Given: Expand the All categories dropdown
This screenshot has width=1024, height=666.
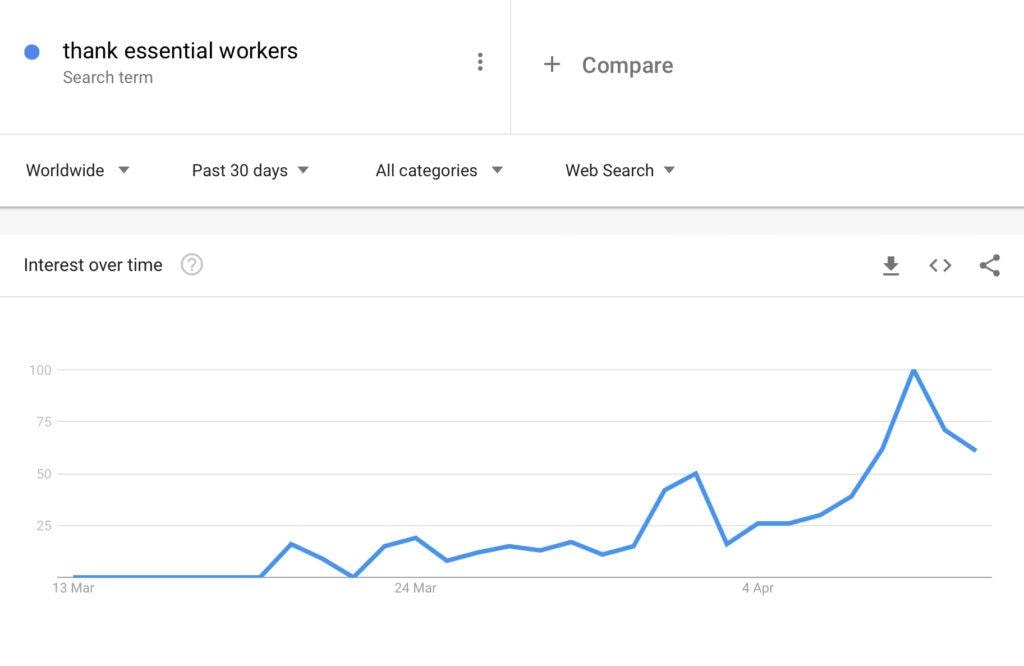Looking at the screenshot, I should 439,170.
